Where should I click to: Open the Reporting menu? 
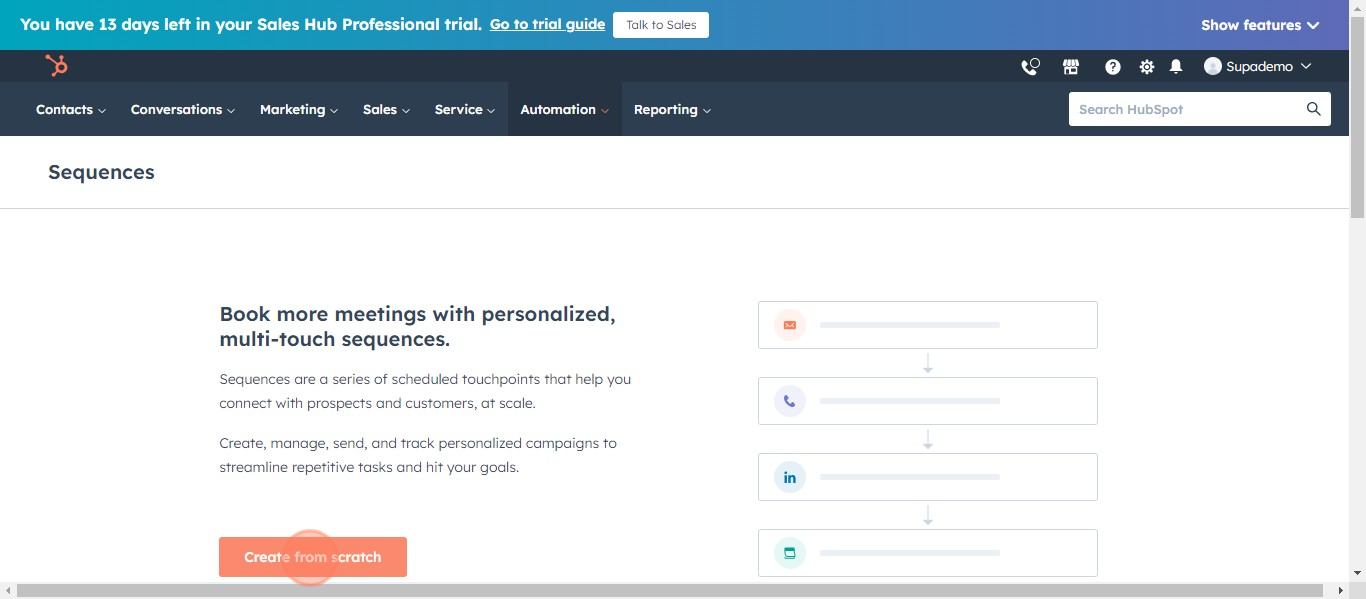[x=672, y=110]
